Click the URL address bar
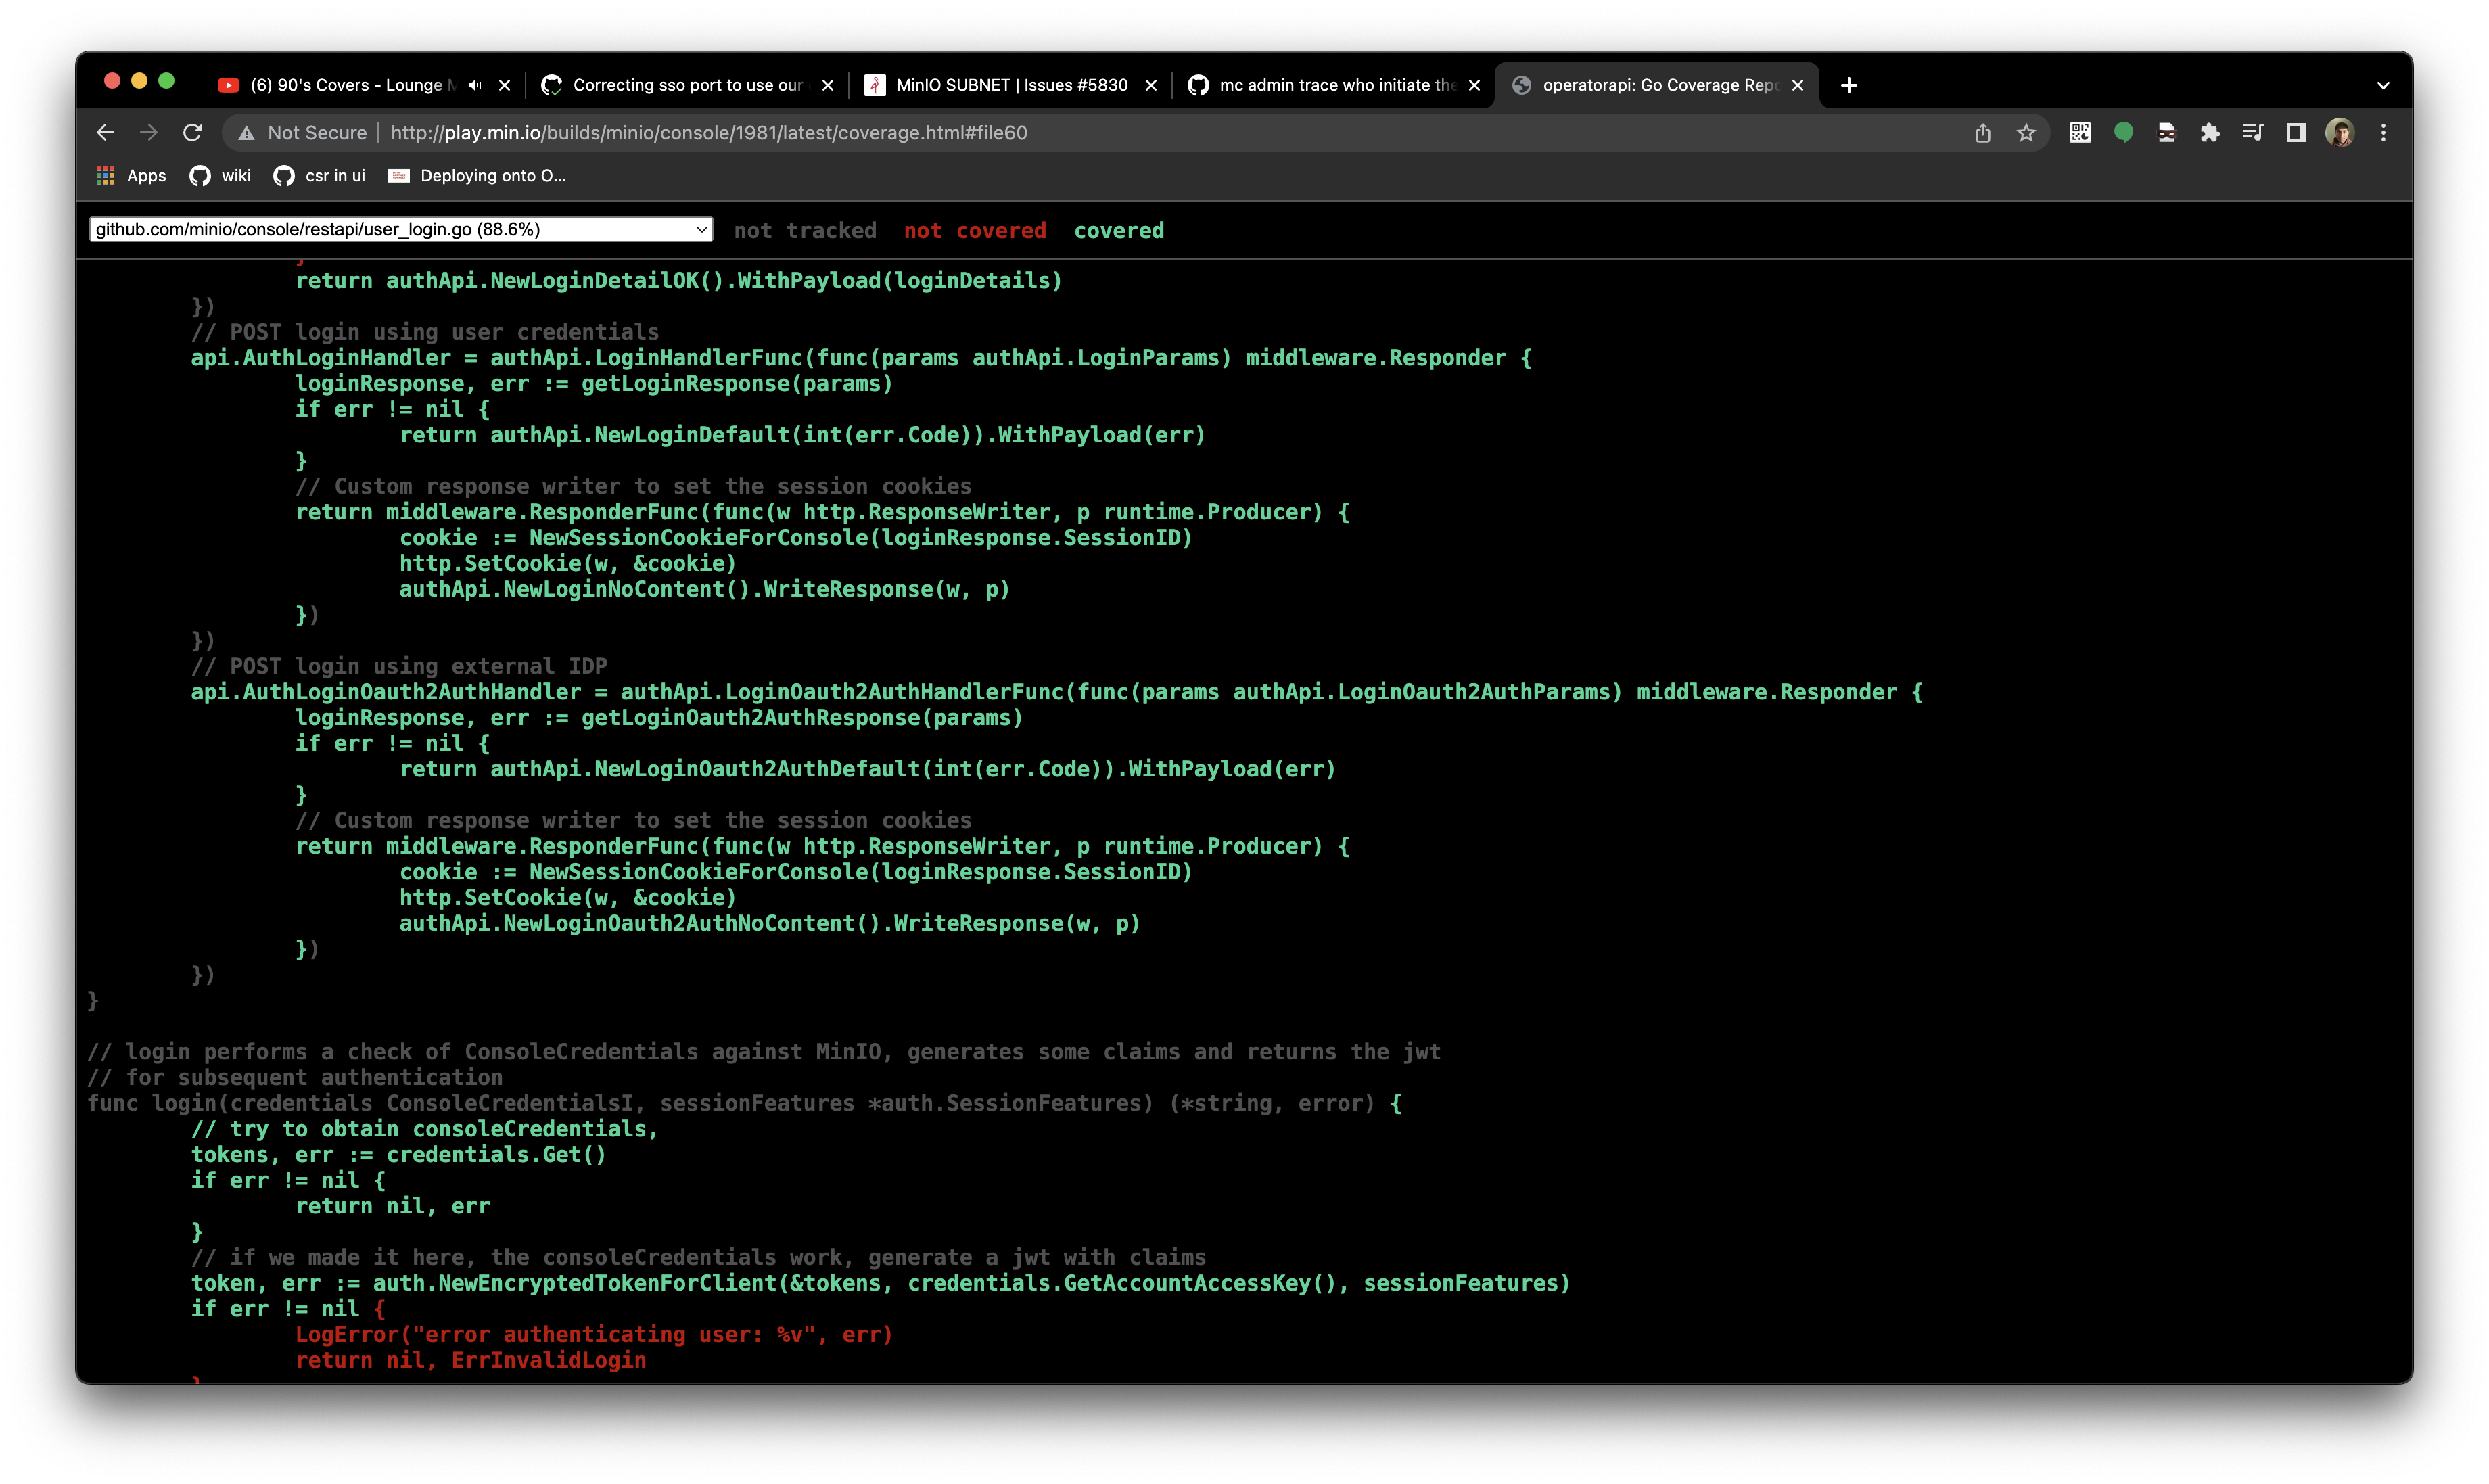The image size is (2489, 1484). [x=1100, y=133]
